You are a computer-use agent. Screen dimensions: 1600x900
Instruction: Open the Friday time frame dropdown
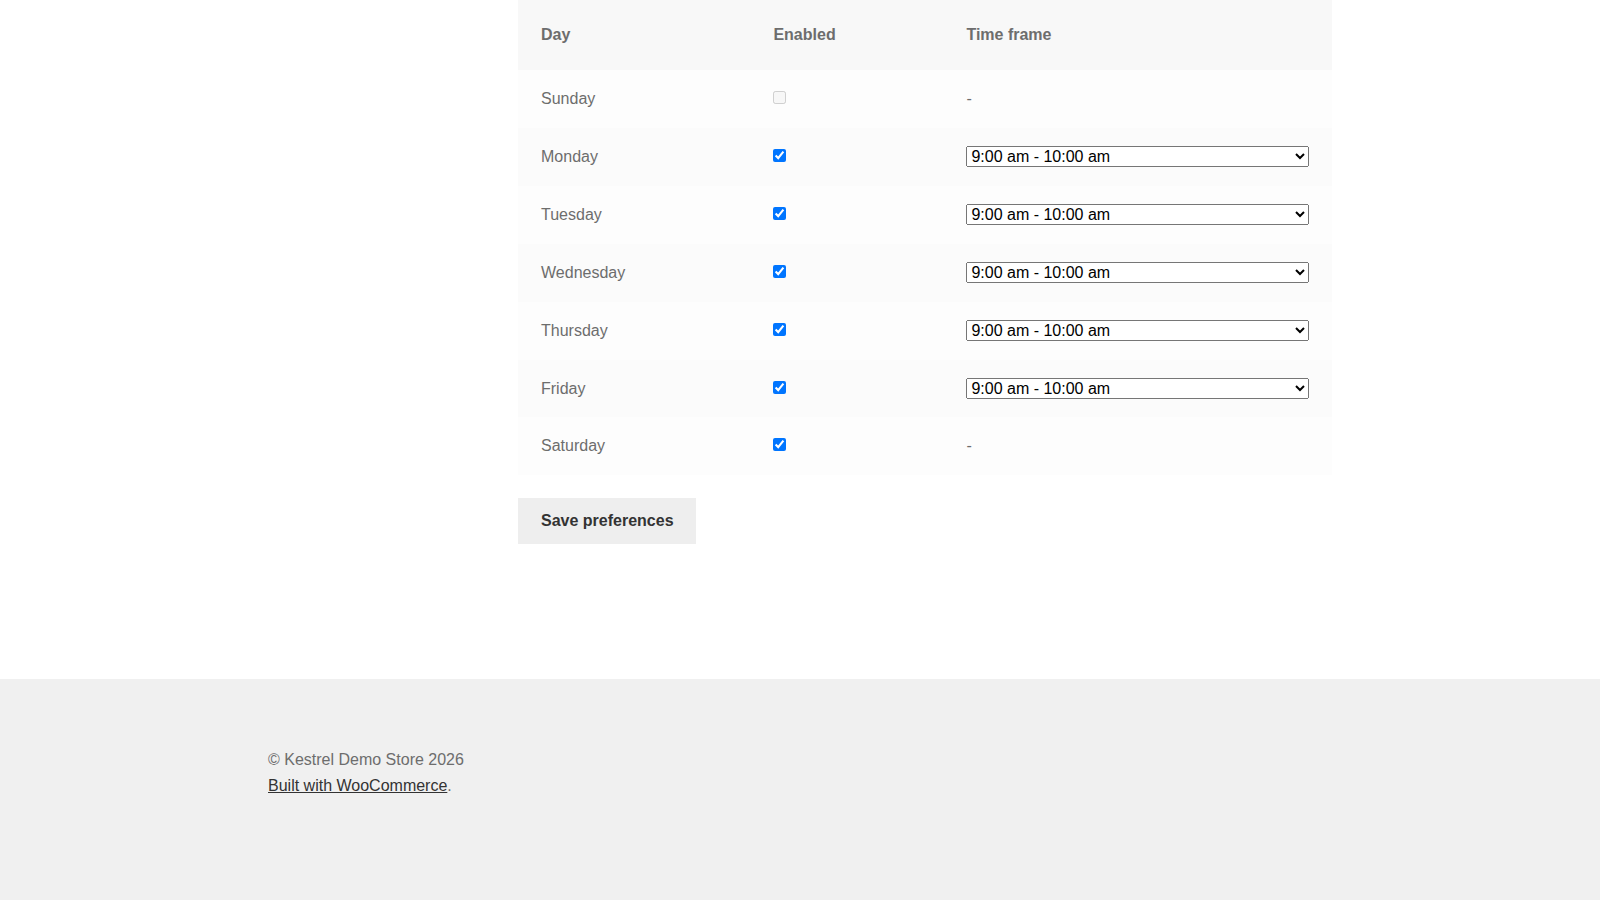tap(1137, 389)
